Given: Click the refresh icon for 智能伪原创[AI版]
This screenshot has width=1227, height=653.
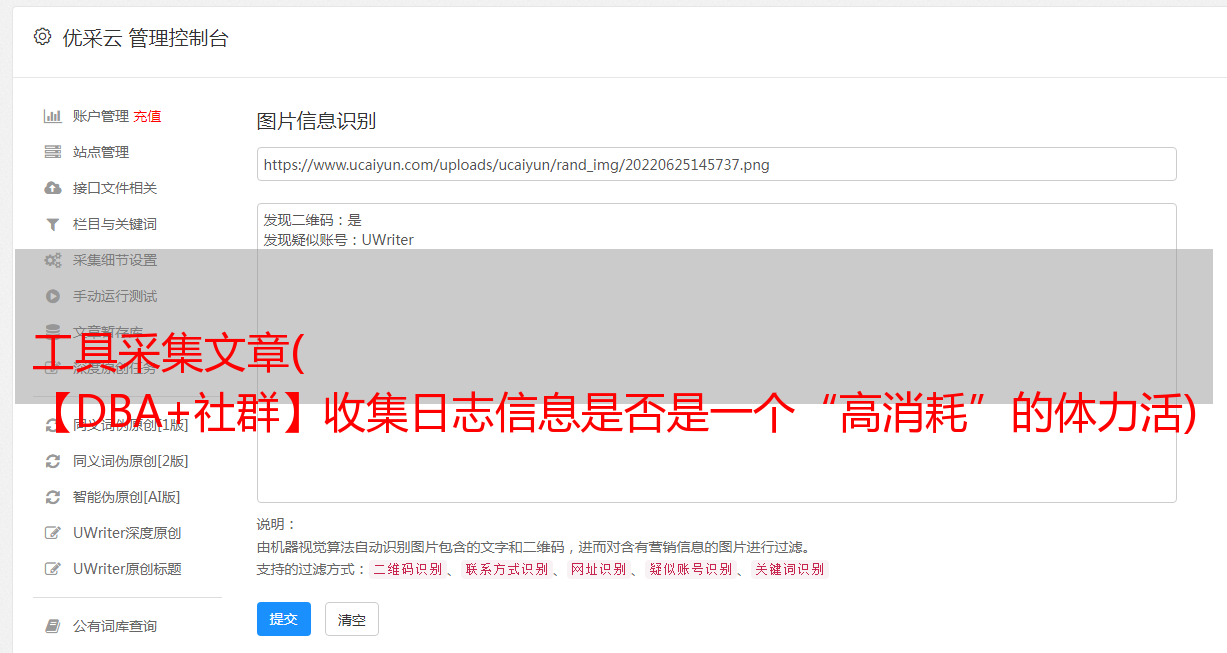Looking at the screenshot, I should coord(53,497).
